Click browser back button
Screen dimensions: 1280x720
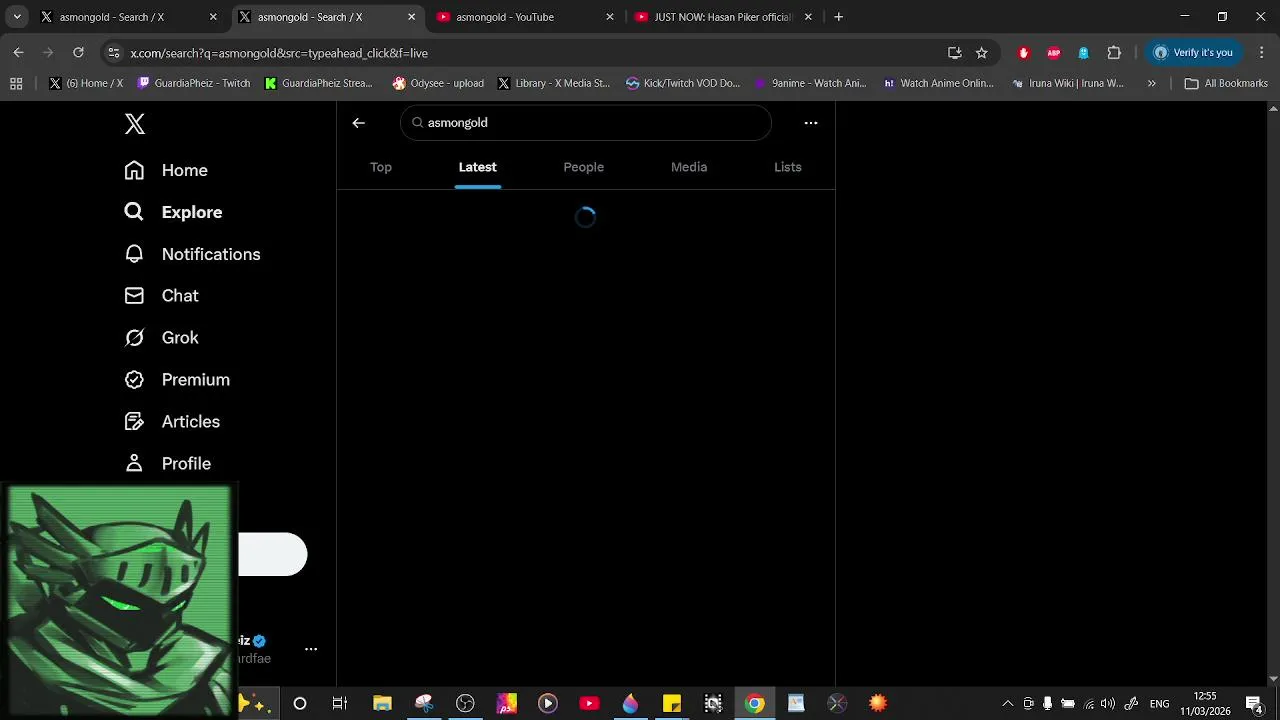tap(19, 53)
